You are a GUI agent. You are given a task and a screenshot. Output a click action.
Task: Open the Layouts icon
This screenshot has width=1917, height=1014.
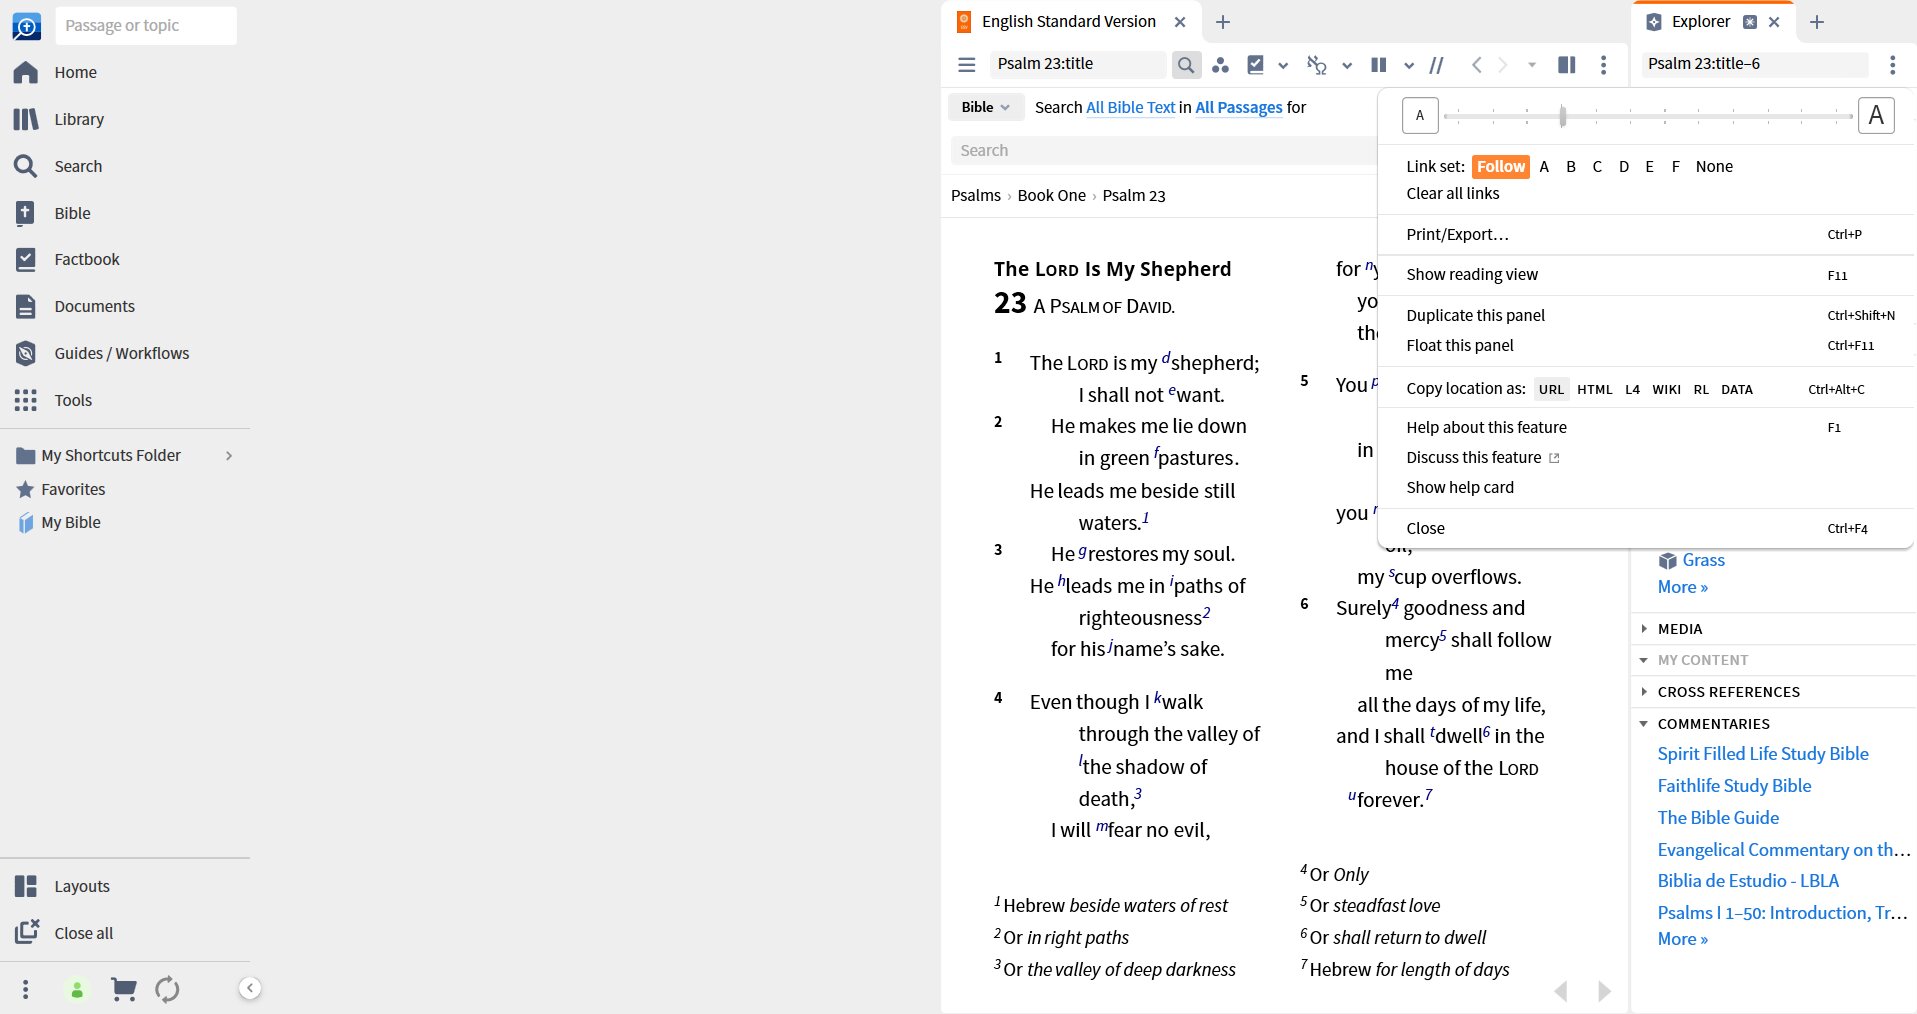click(26, 886)
